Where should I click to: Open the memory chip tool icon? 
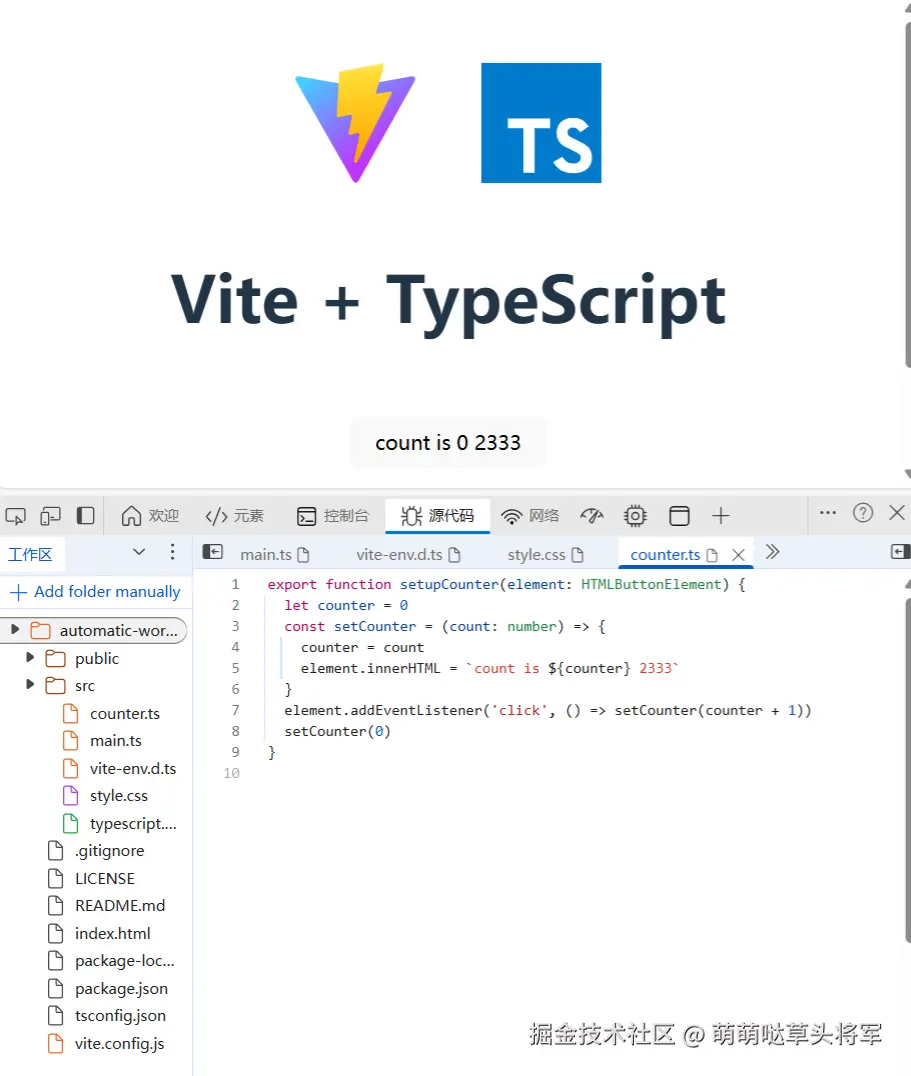pyautogui.click(x=635, y=515)
